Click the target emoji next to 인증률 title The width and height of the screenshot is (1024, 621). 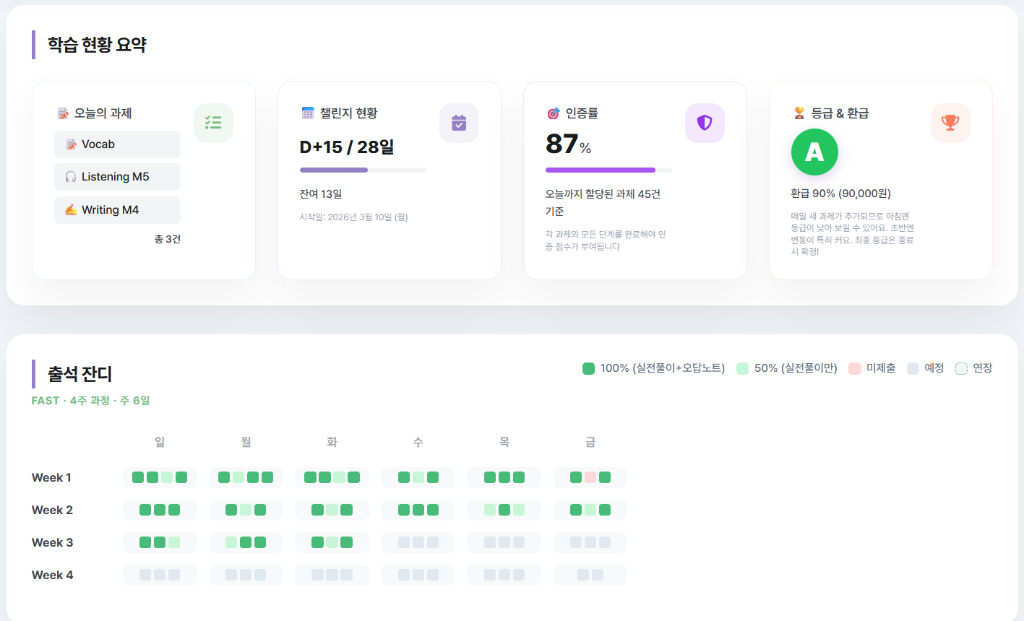pos(553,113)
